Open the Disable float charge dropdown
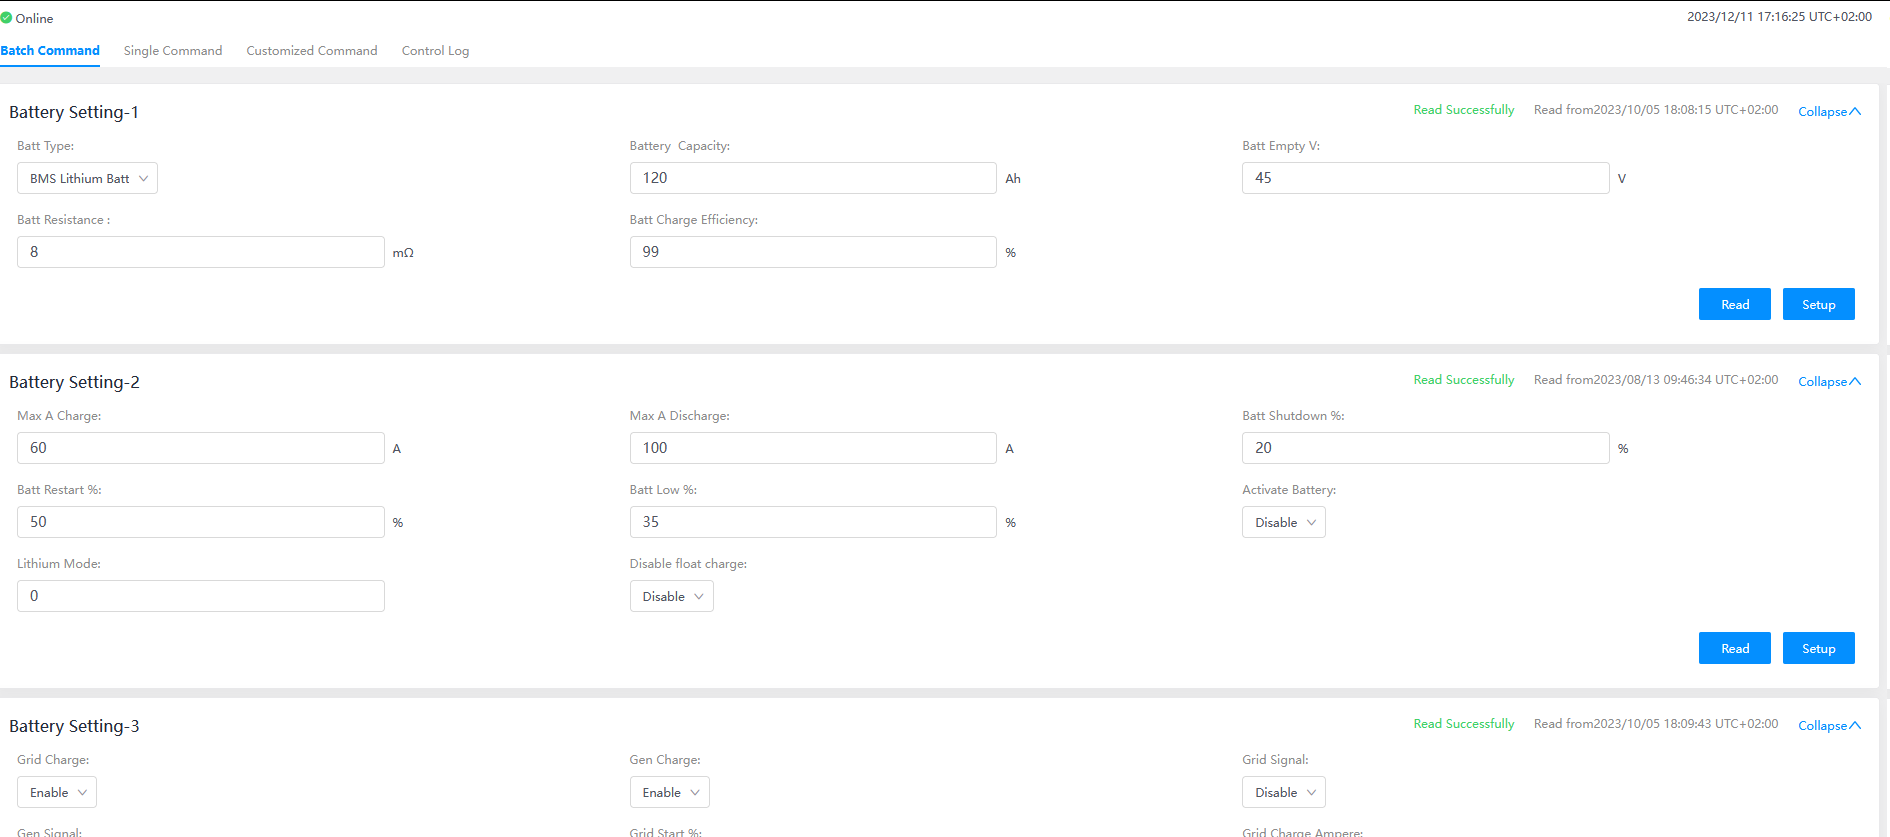The height and width of the screenshot is (837, 1890). pos(672,596)
